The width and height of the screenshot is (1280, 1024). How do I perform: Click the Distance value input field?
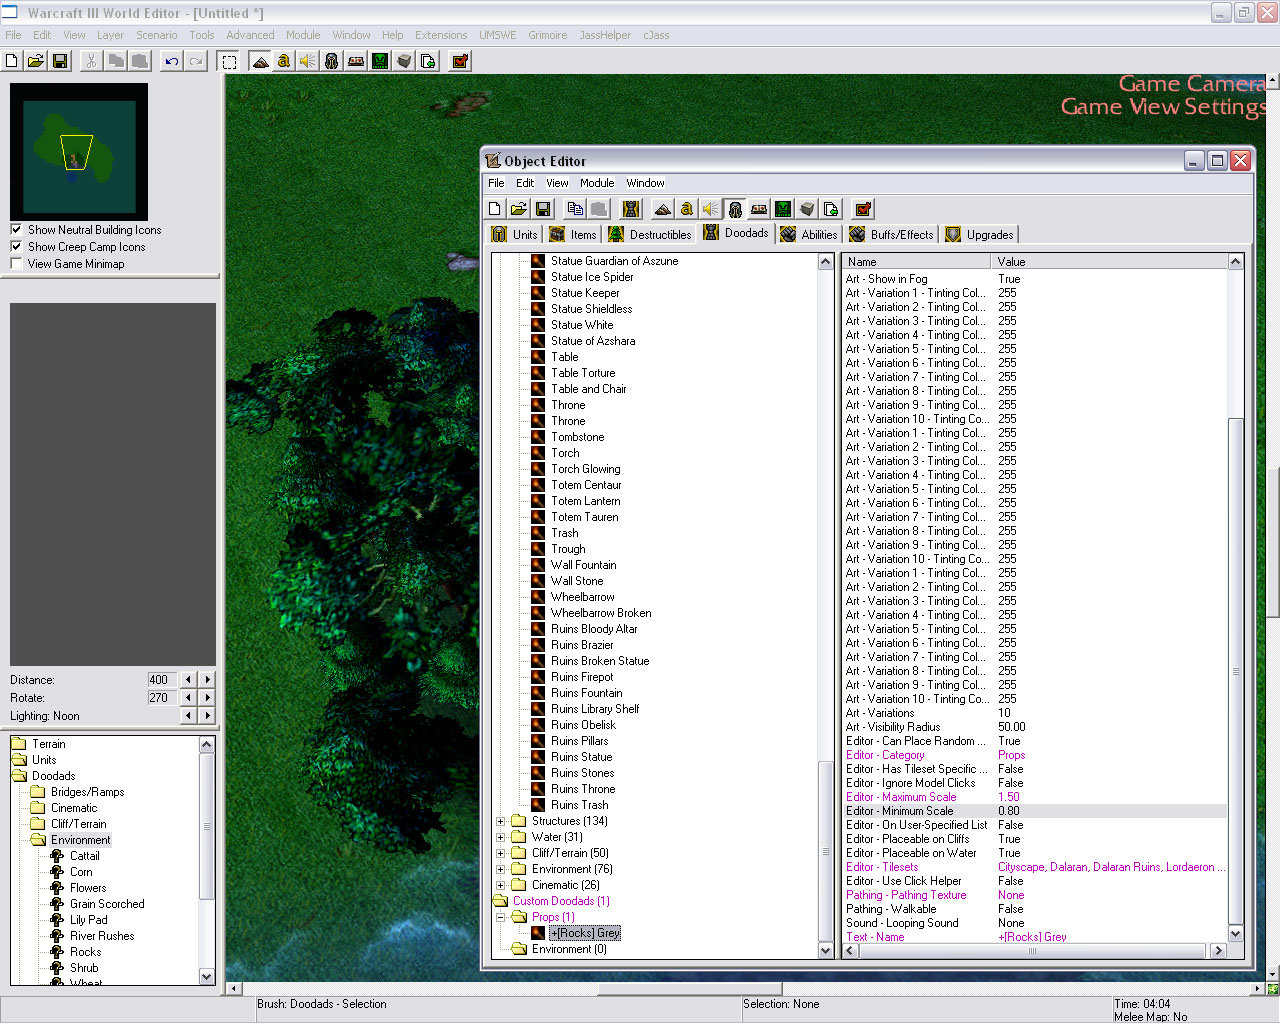160,680
